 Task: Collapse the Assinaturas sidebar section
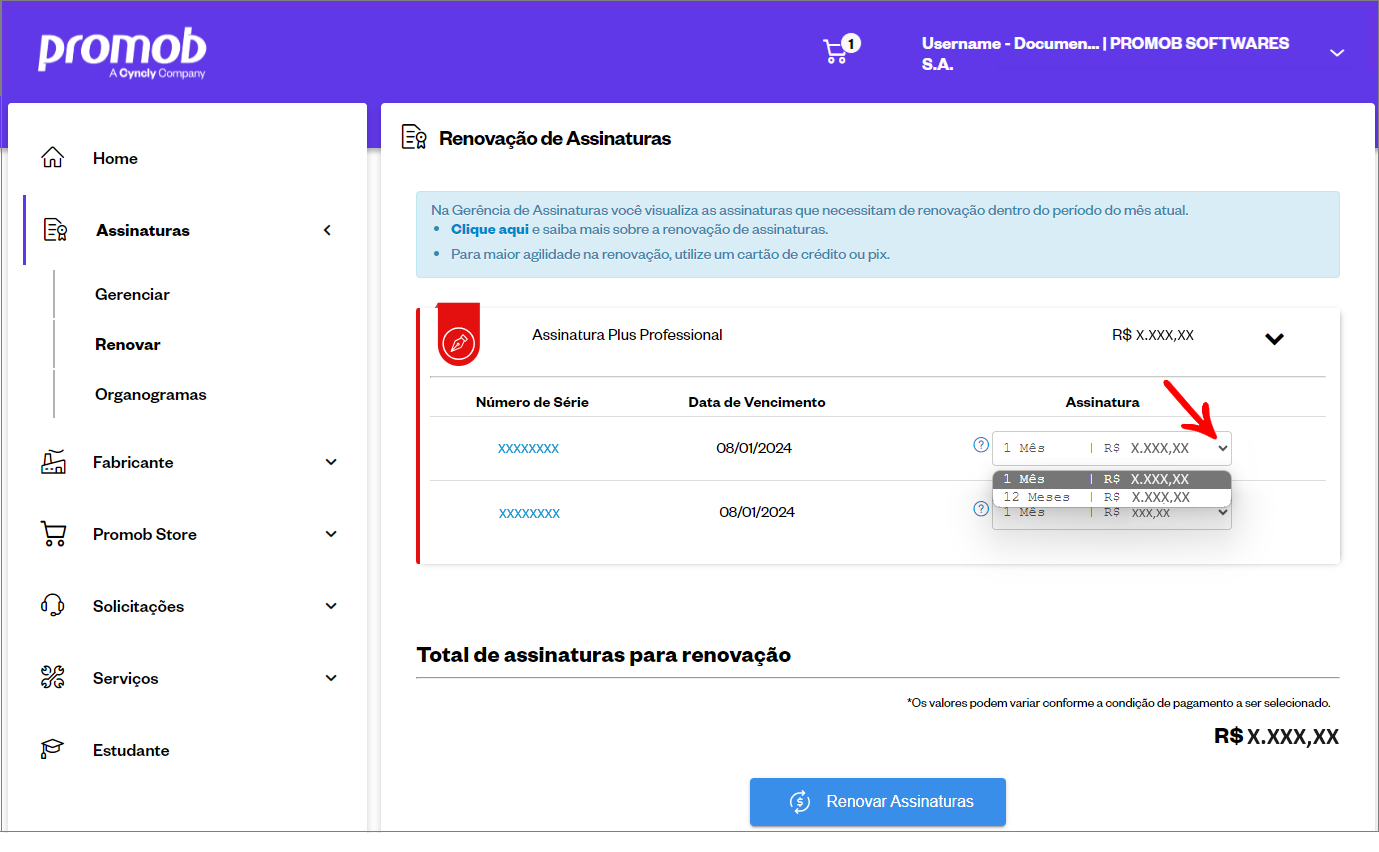pos(327,230)
